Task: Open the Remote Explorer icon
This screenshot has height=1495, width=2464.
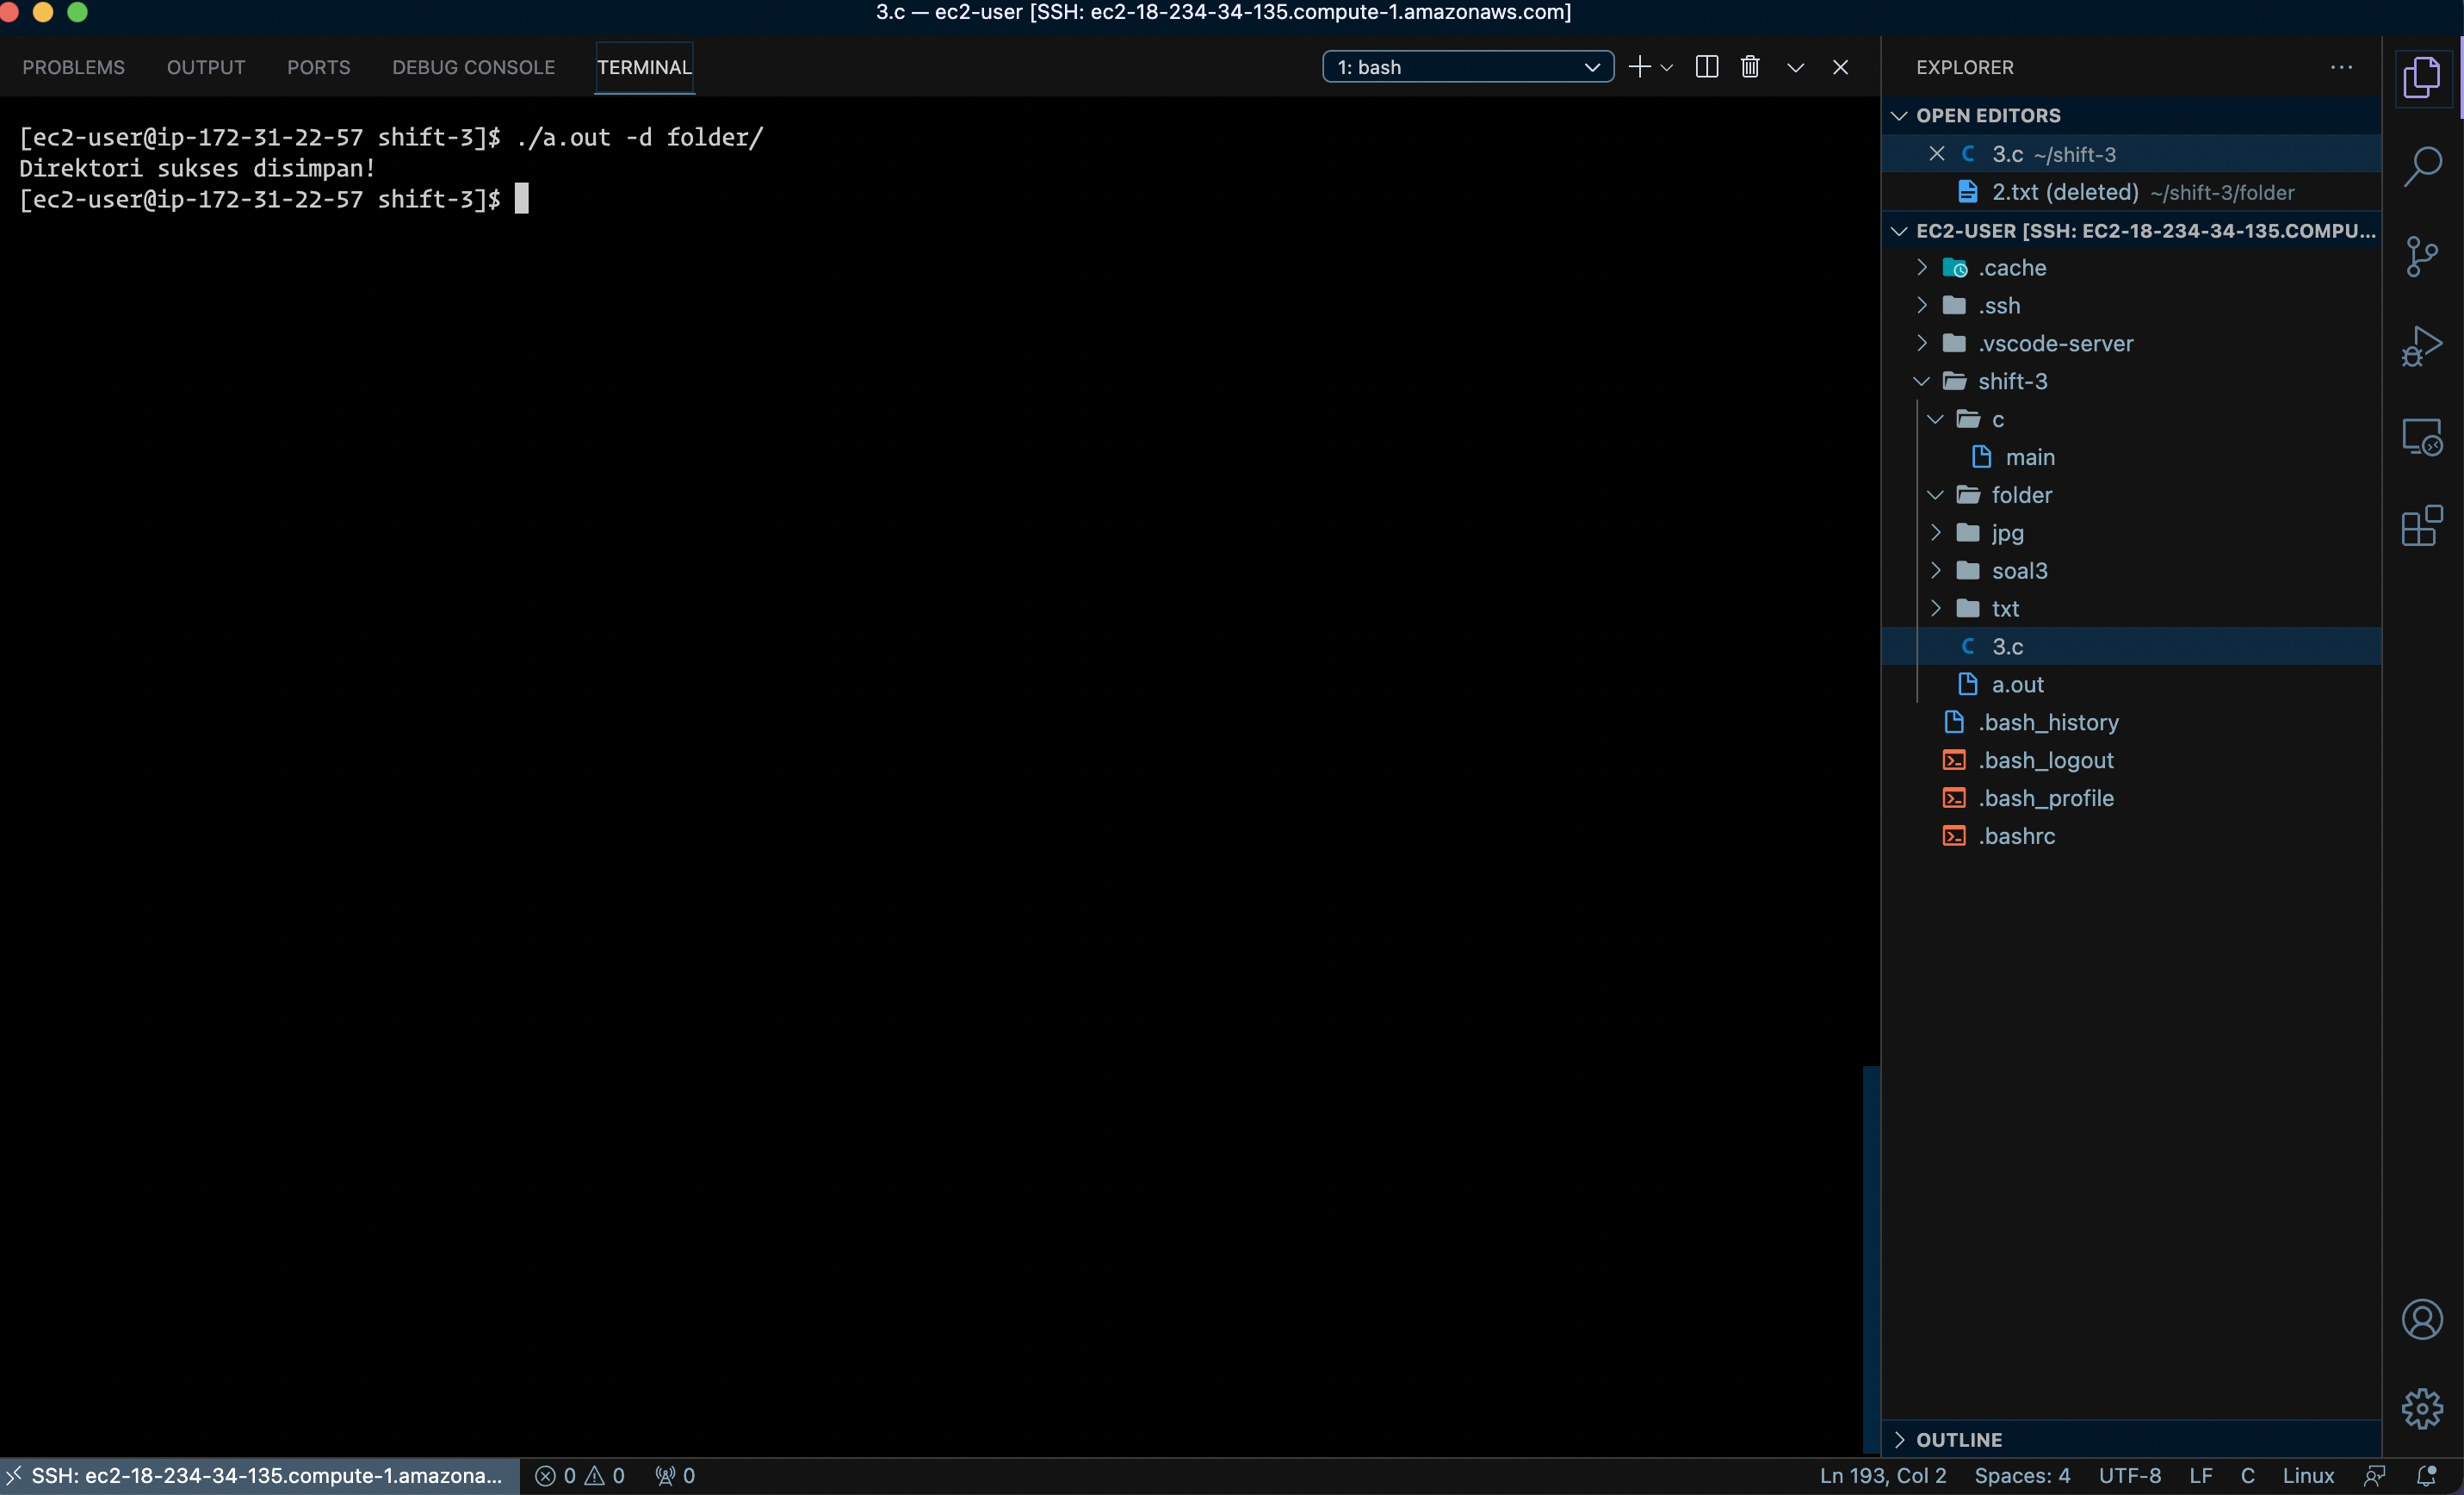Action: tap(2421, 436)
